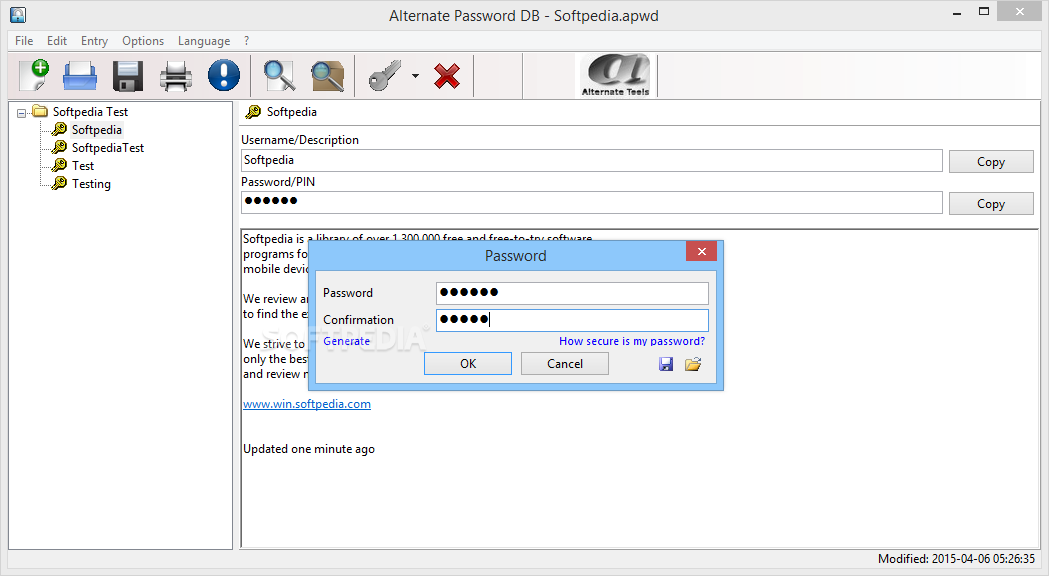
Task: Click the search-in-box magnifier icon
Action: [x=327, y=76]
